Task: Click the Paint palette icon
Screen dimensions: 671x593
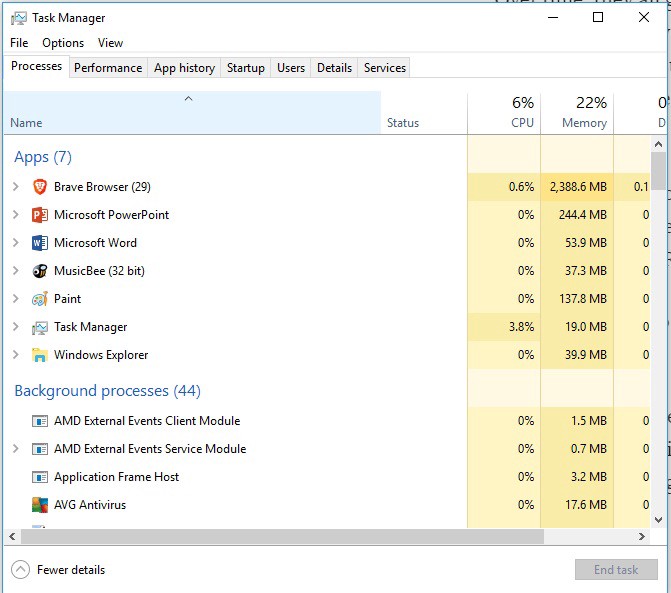Action: pos(40,299)
